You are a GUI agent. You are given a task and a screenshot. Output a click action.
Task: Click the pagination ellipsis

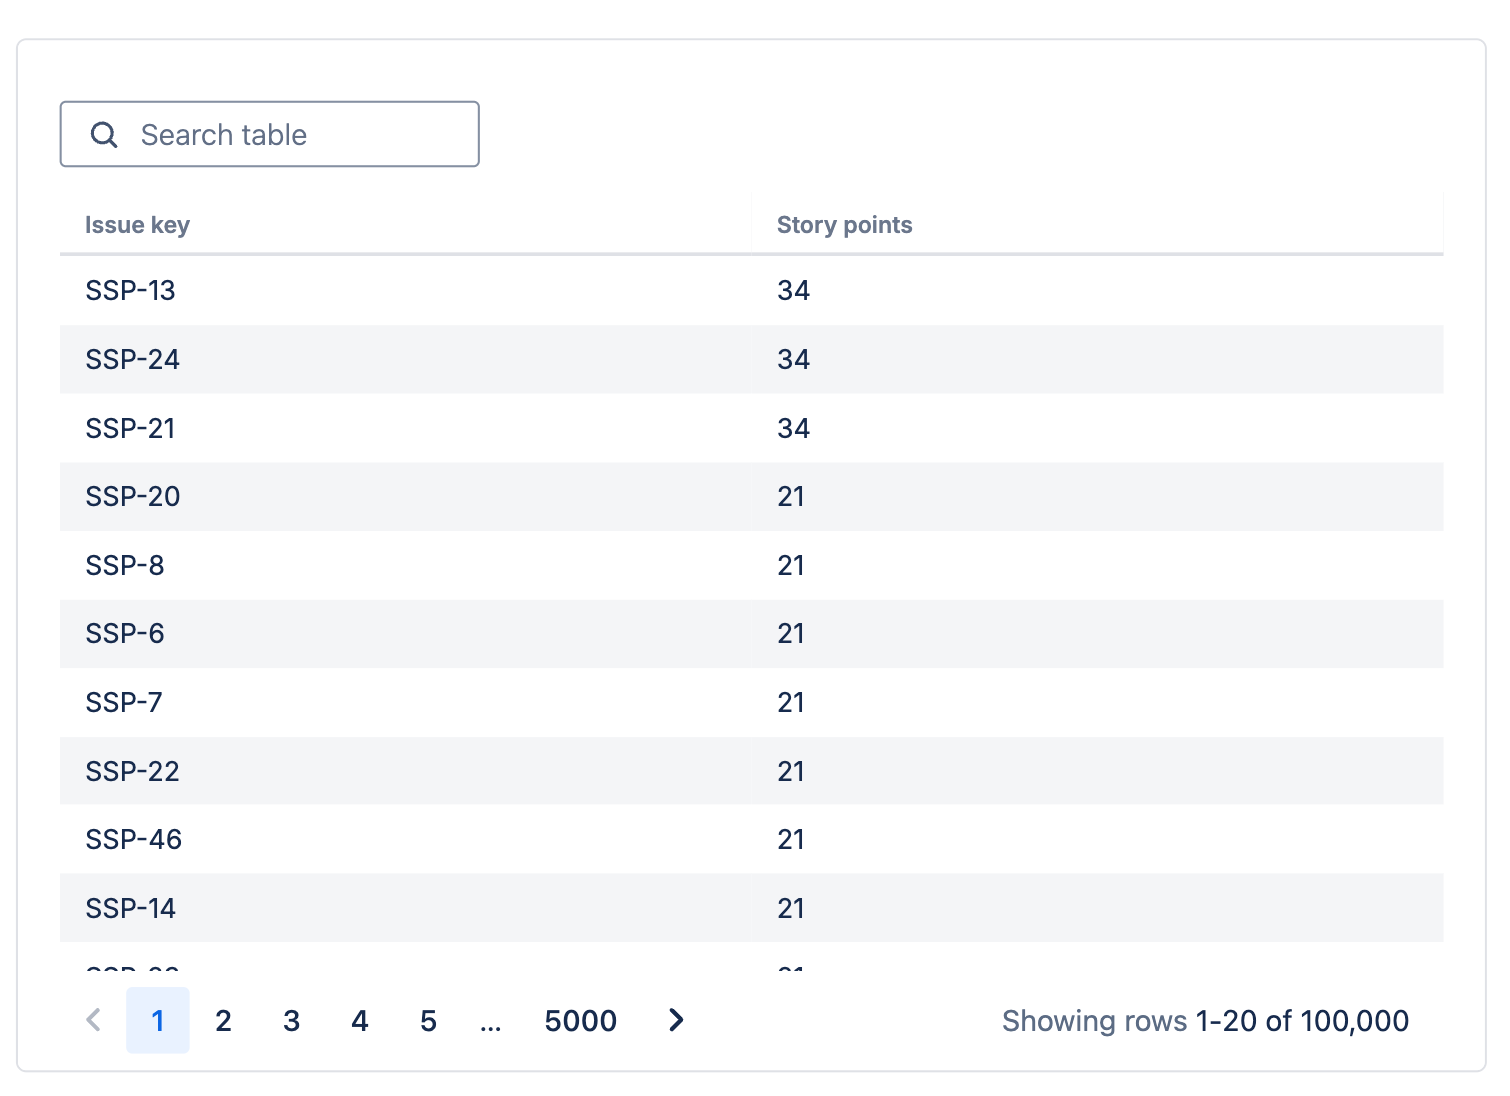[490, 1022]
